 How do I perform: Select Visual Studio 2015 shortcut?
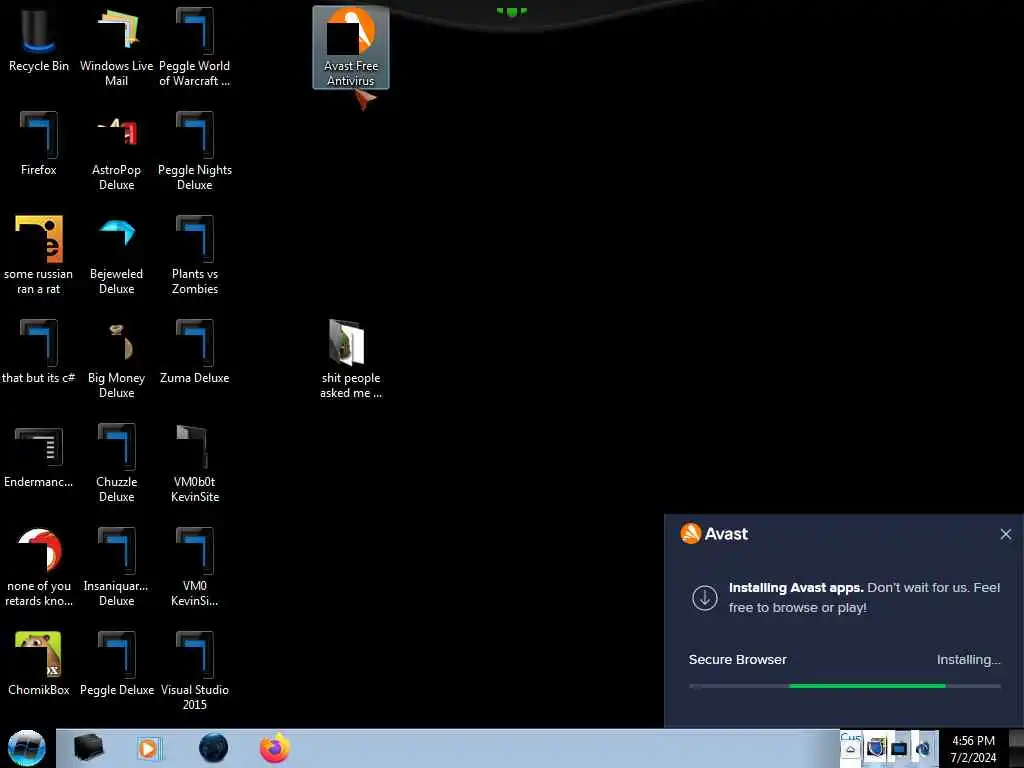point(195,670)
